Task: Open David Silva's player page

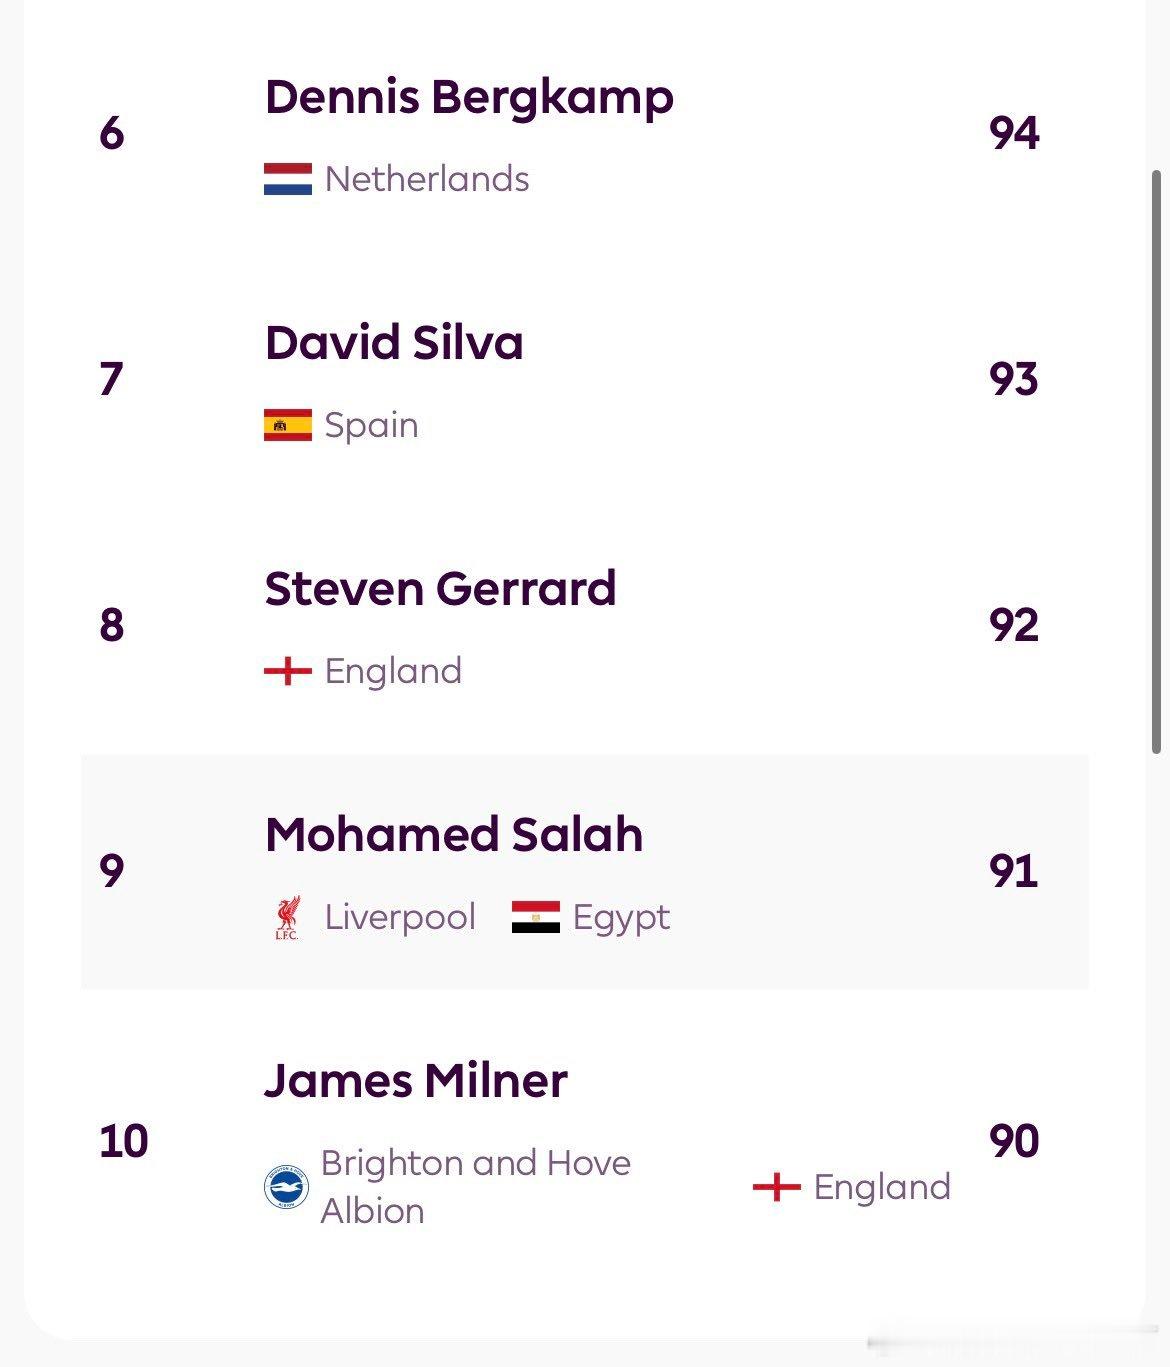Action: point(394,343)
